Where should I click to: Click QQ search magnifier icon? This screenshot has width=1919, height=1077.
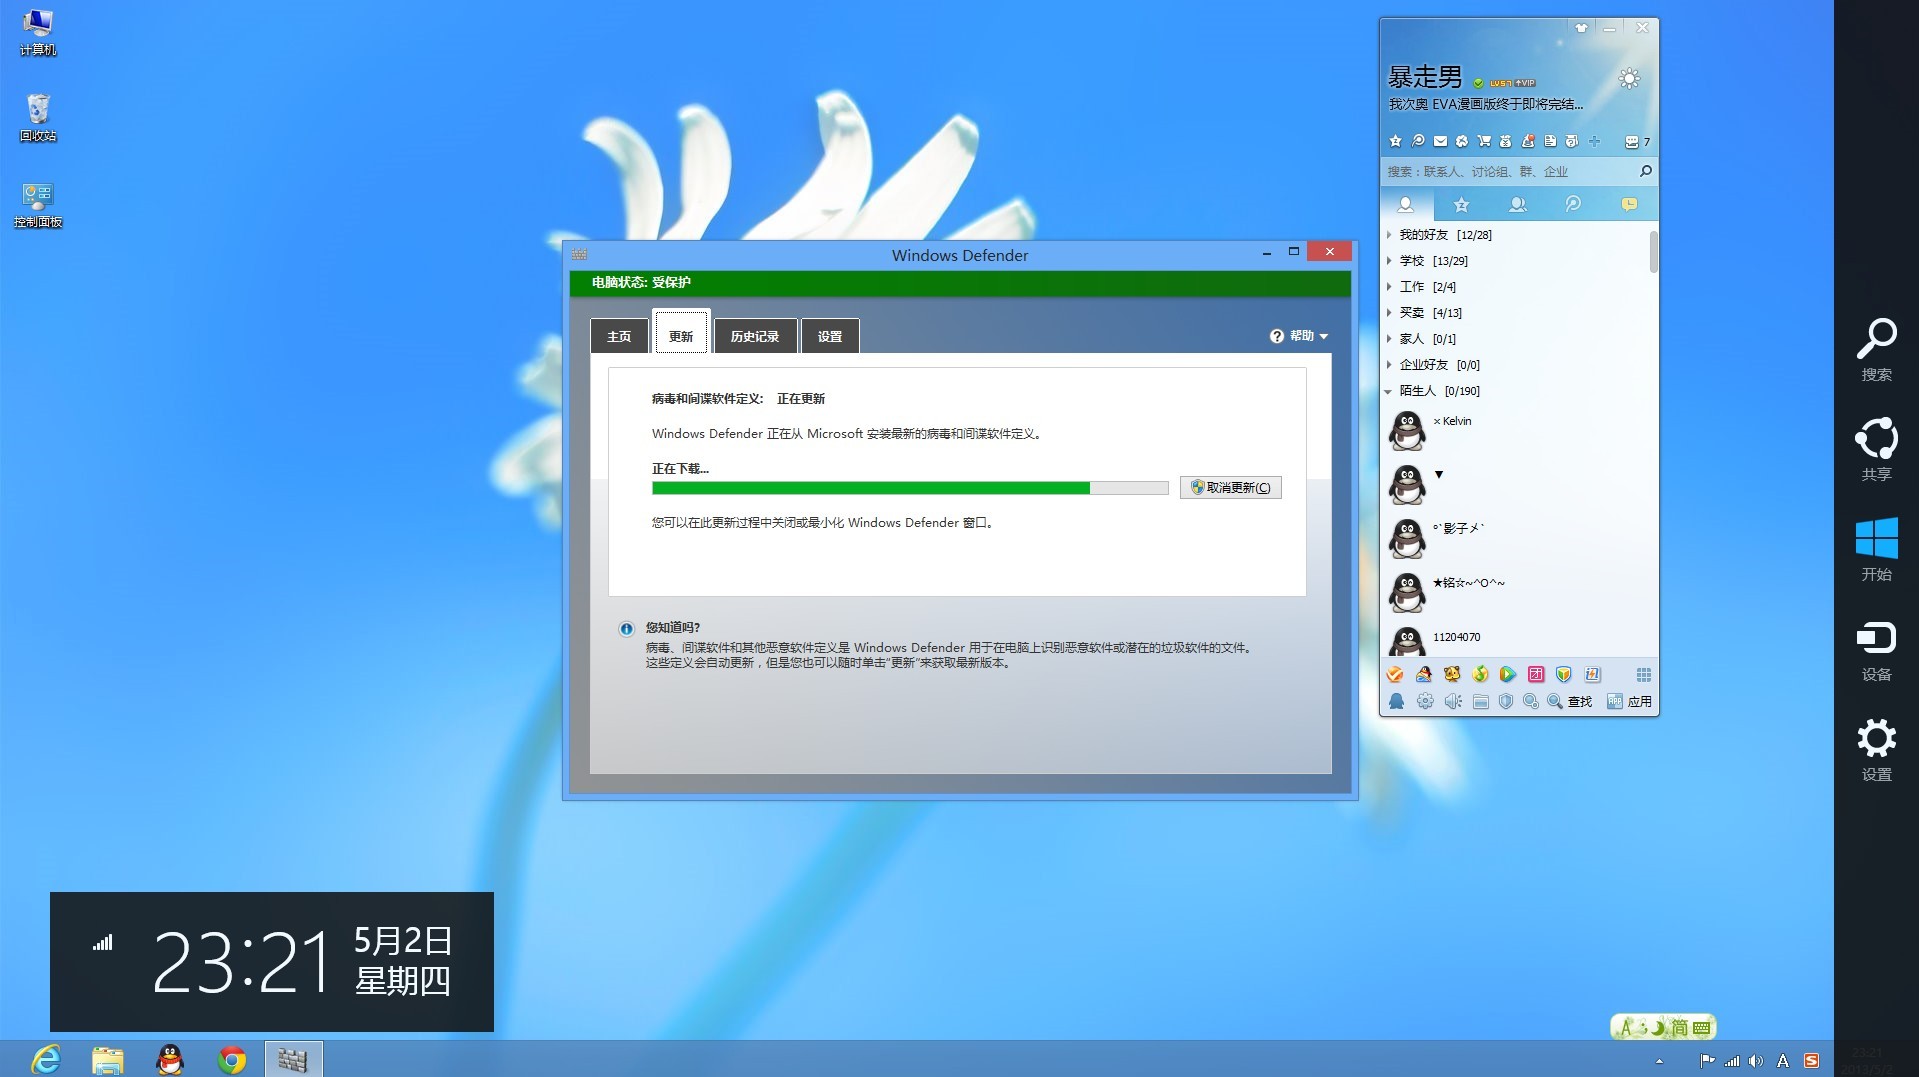coord(1645,171)
